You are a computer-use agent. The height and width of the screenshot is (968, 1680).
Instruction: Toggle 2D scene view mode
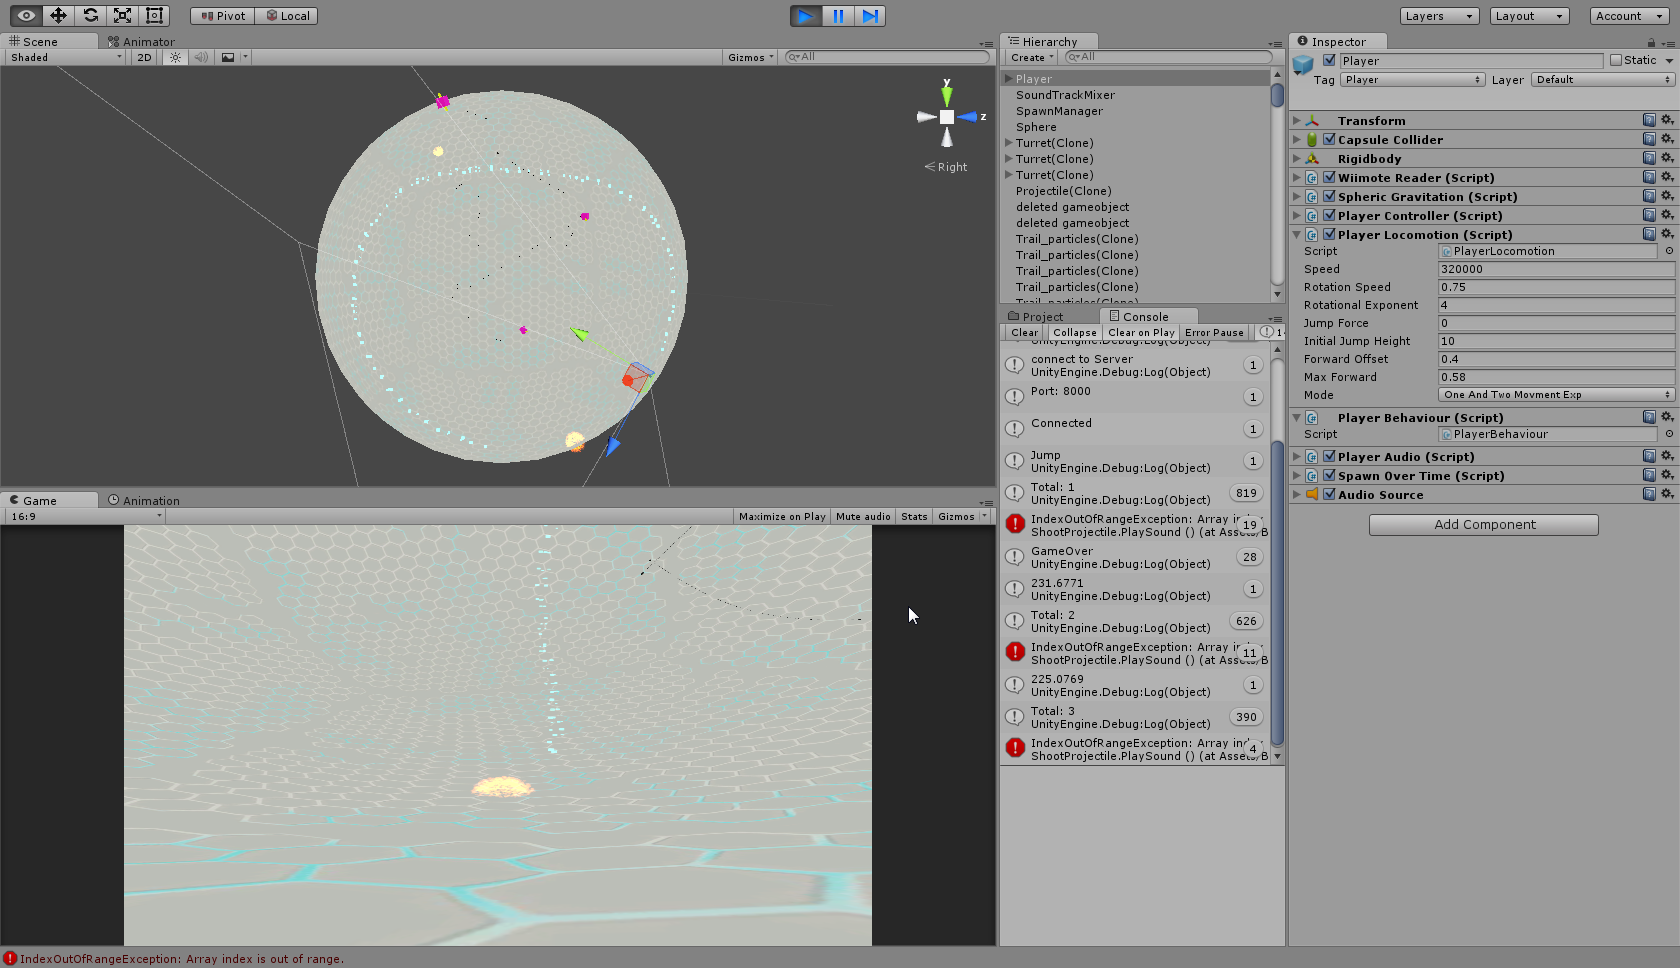point(145,57)
